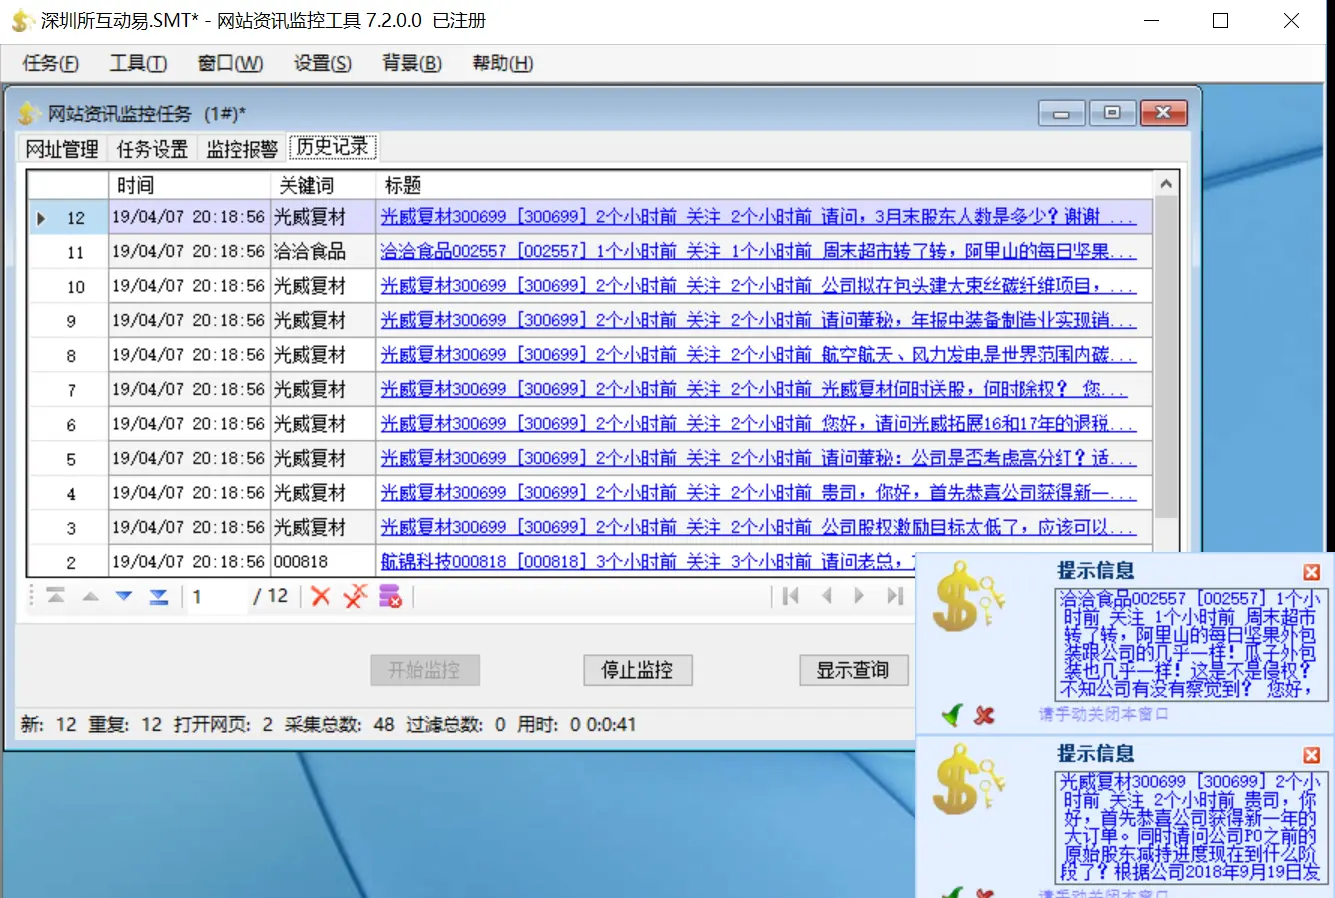Delete current record with single red X icon
Viewport: 1335px width, 898px height.
click(320, 596)
